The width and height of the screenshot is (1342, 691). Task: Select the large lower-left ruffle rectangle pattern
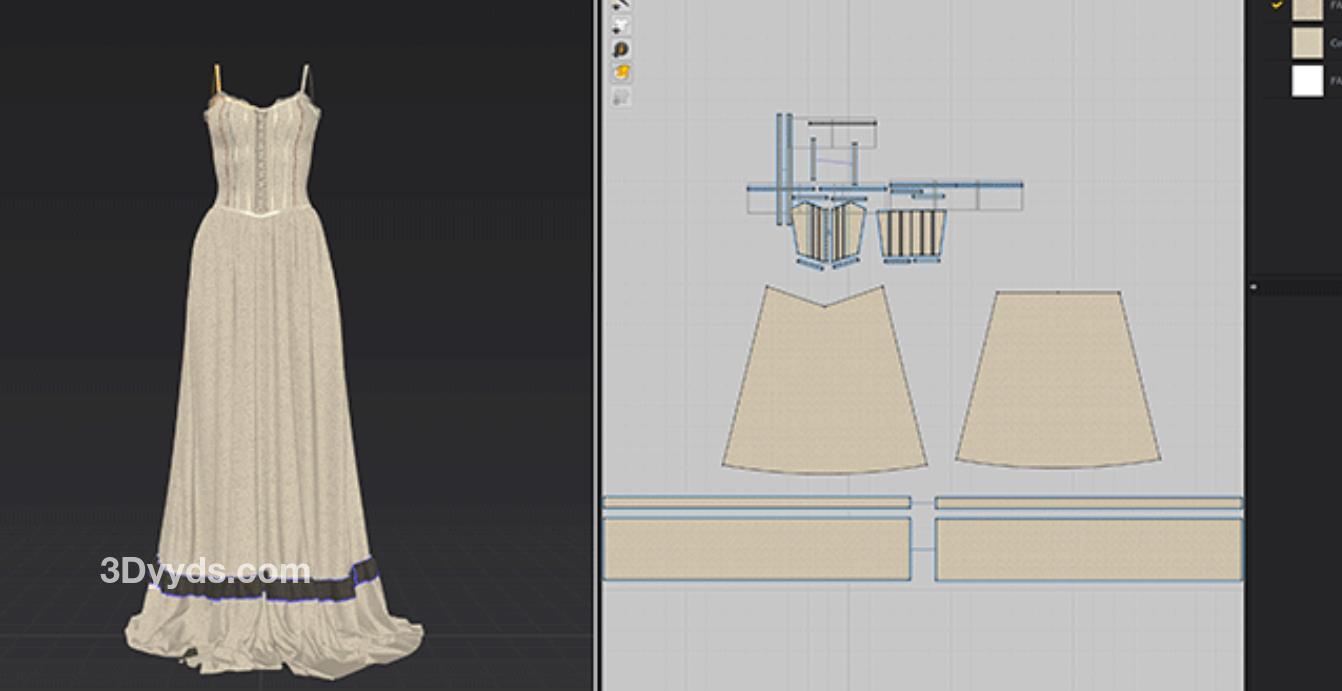coord(756,548)
